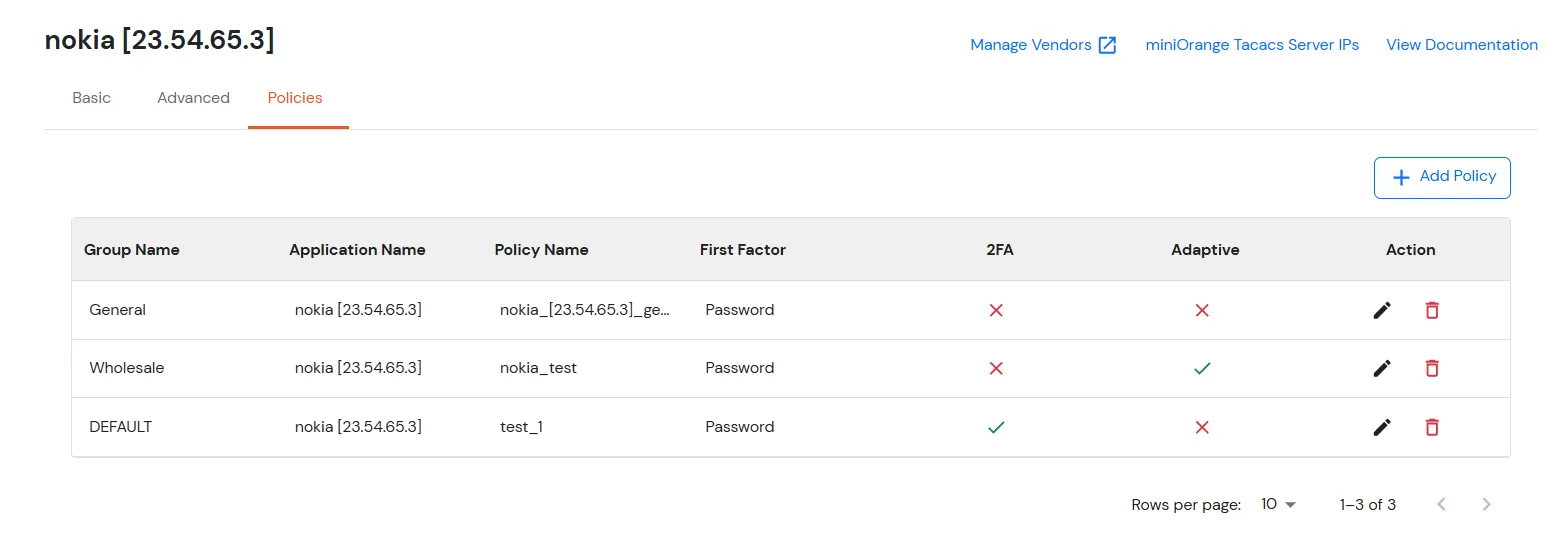
Task: Click Password in the DEFAULT row
Action: pyautogui.click(x=739, y=427)
